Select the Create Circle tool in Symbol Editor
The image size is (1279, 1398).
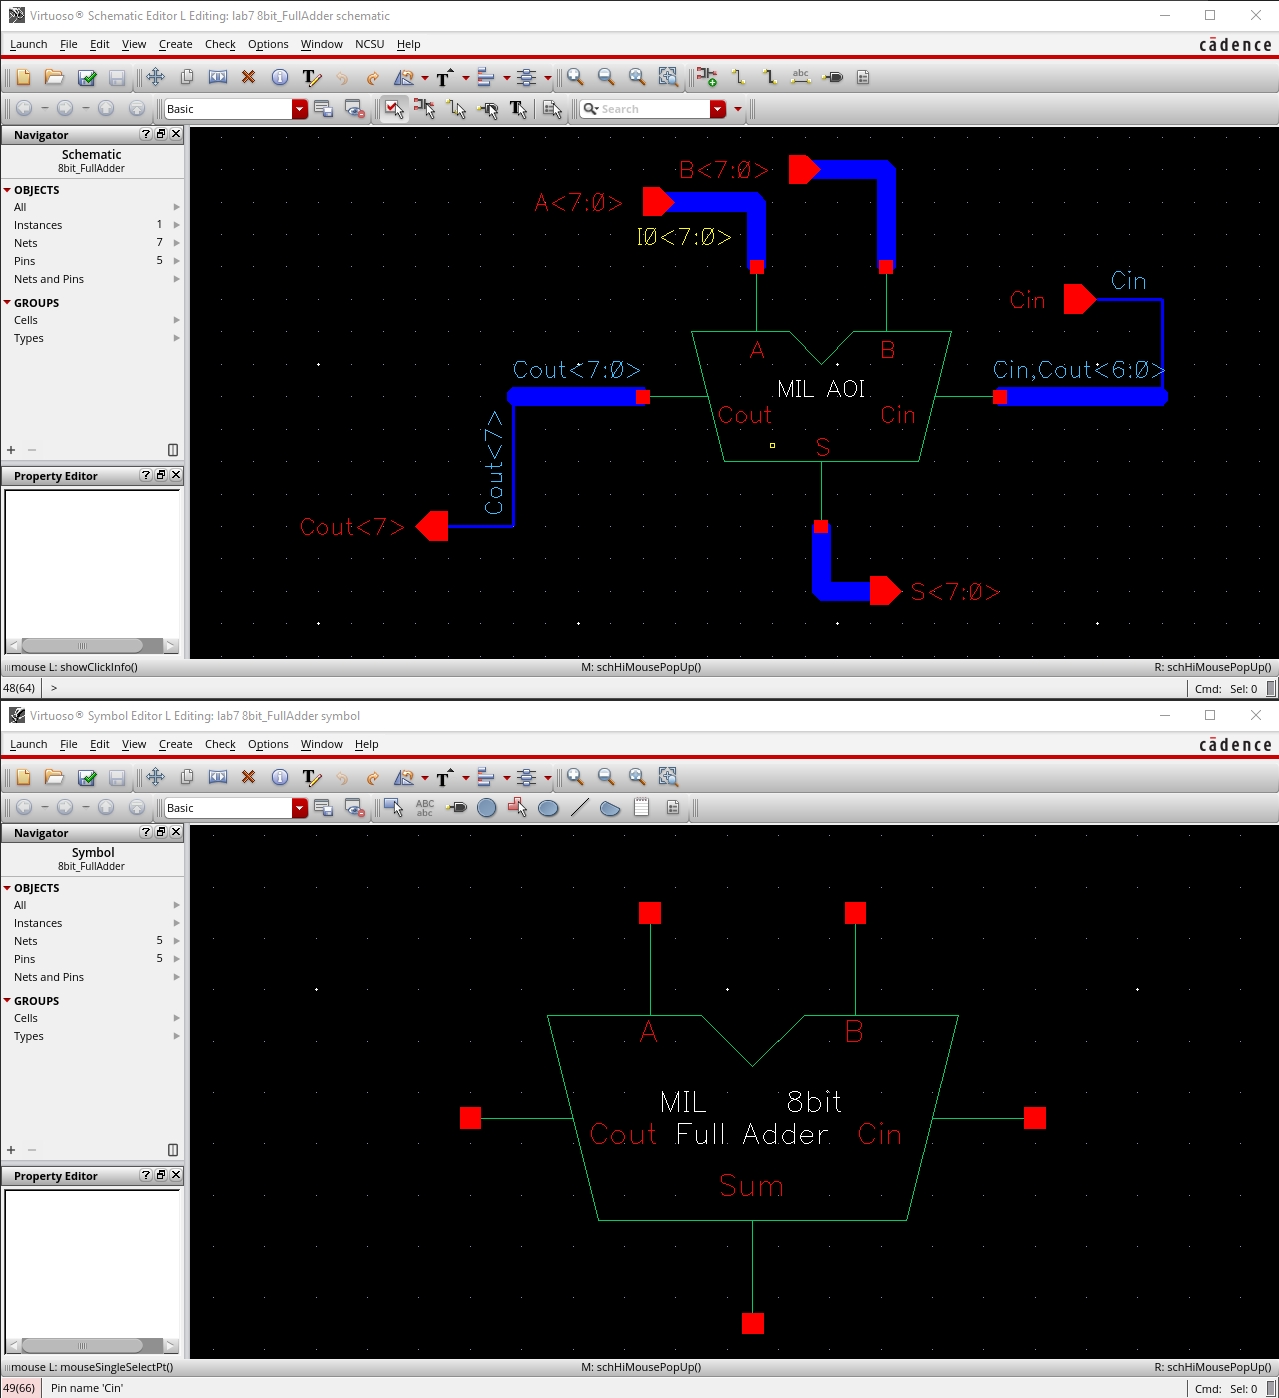[487, 808]
